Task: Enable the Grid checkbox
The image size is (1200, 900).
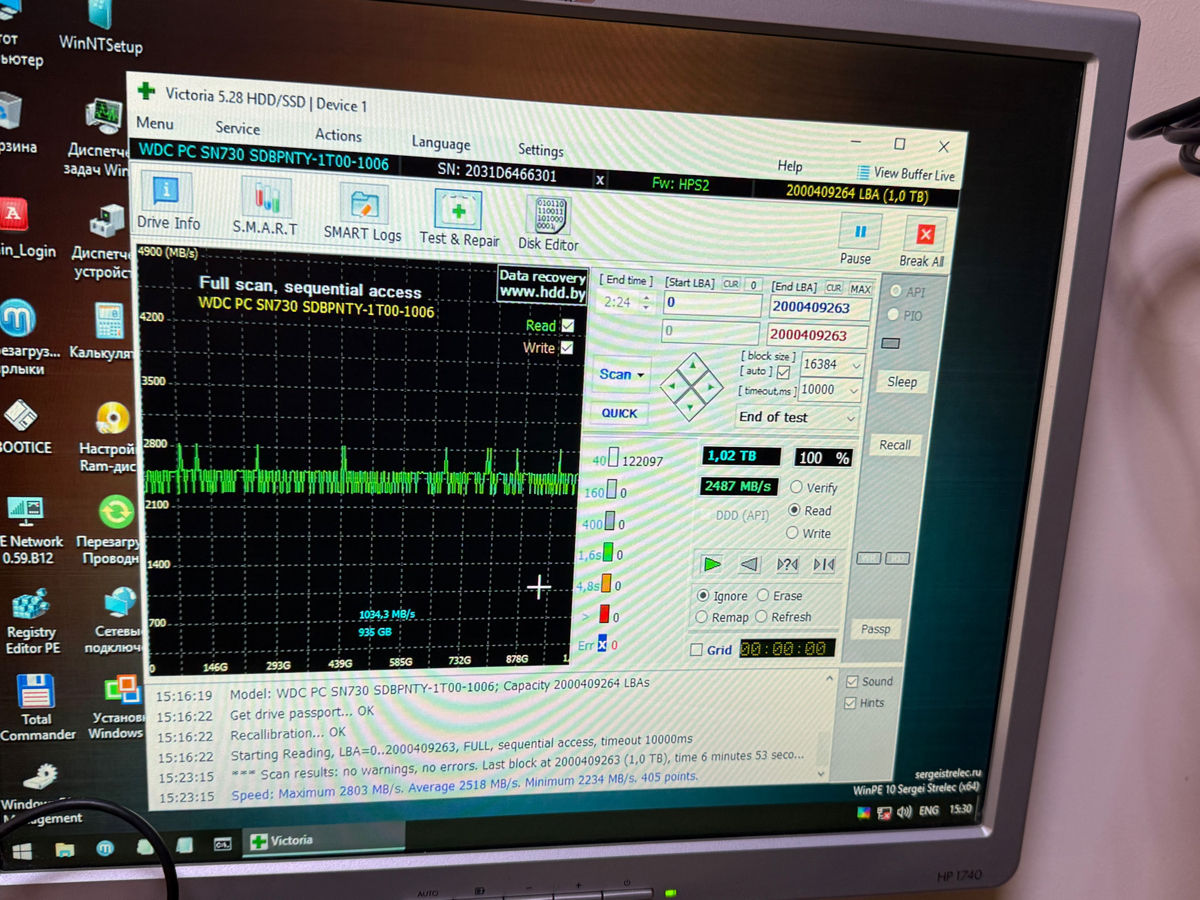Action: (x=696, y=650)
